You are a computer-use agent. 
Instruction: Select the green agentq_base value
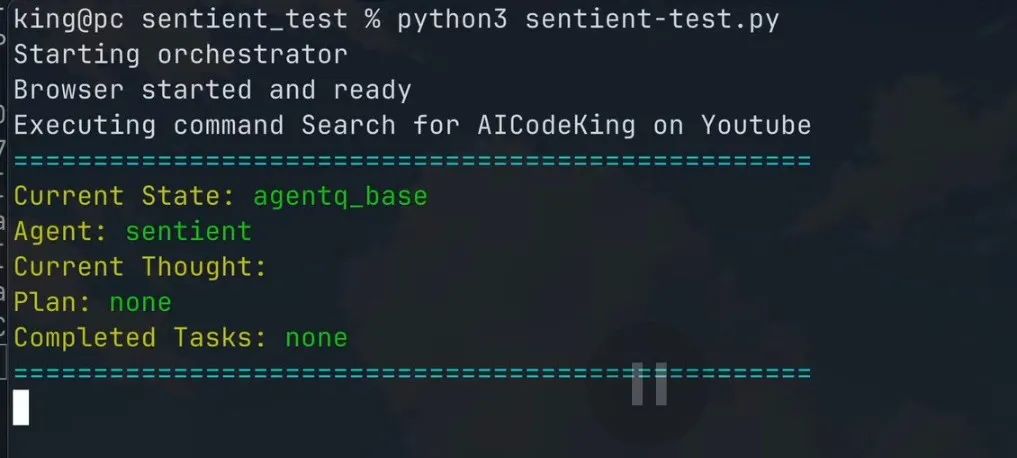(x=341, y=196)
